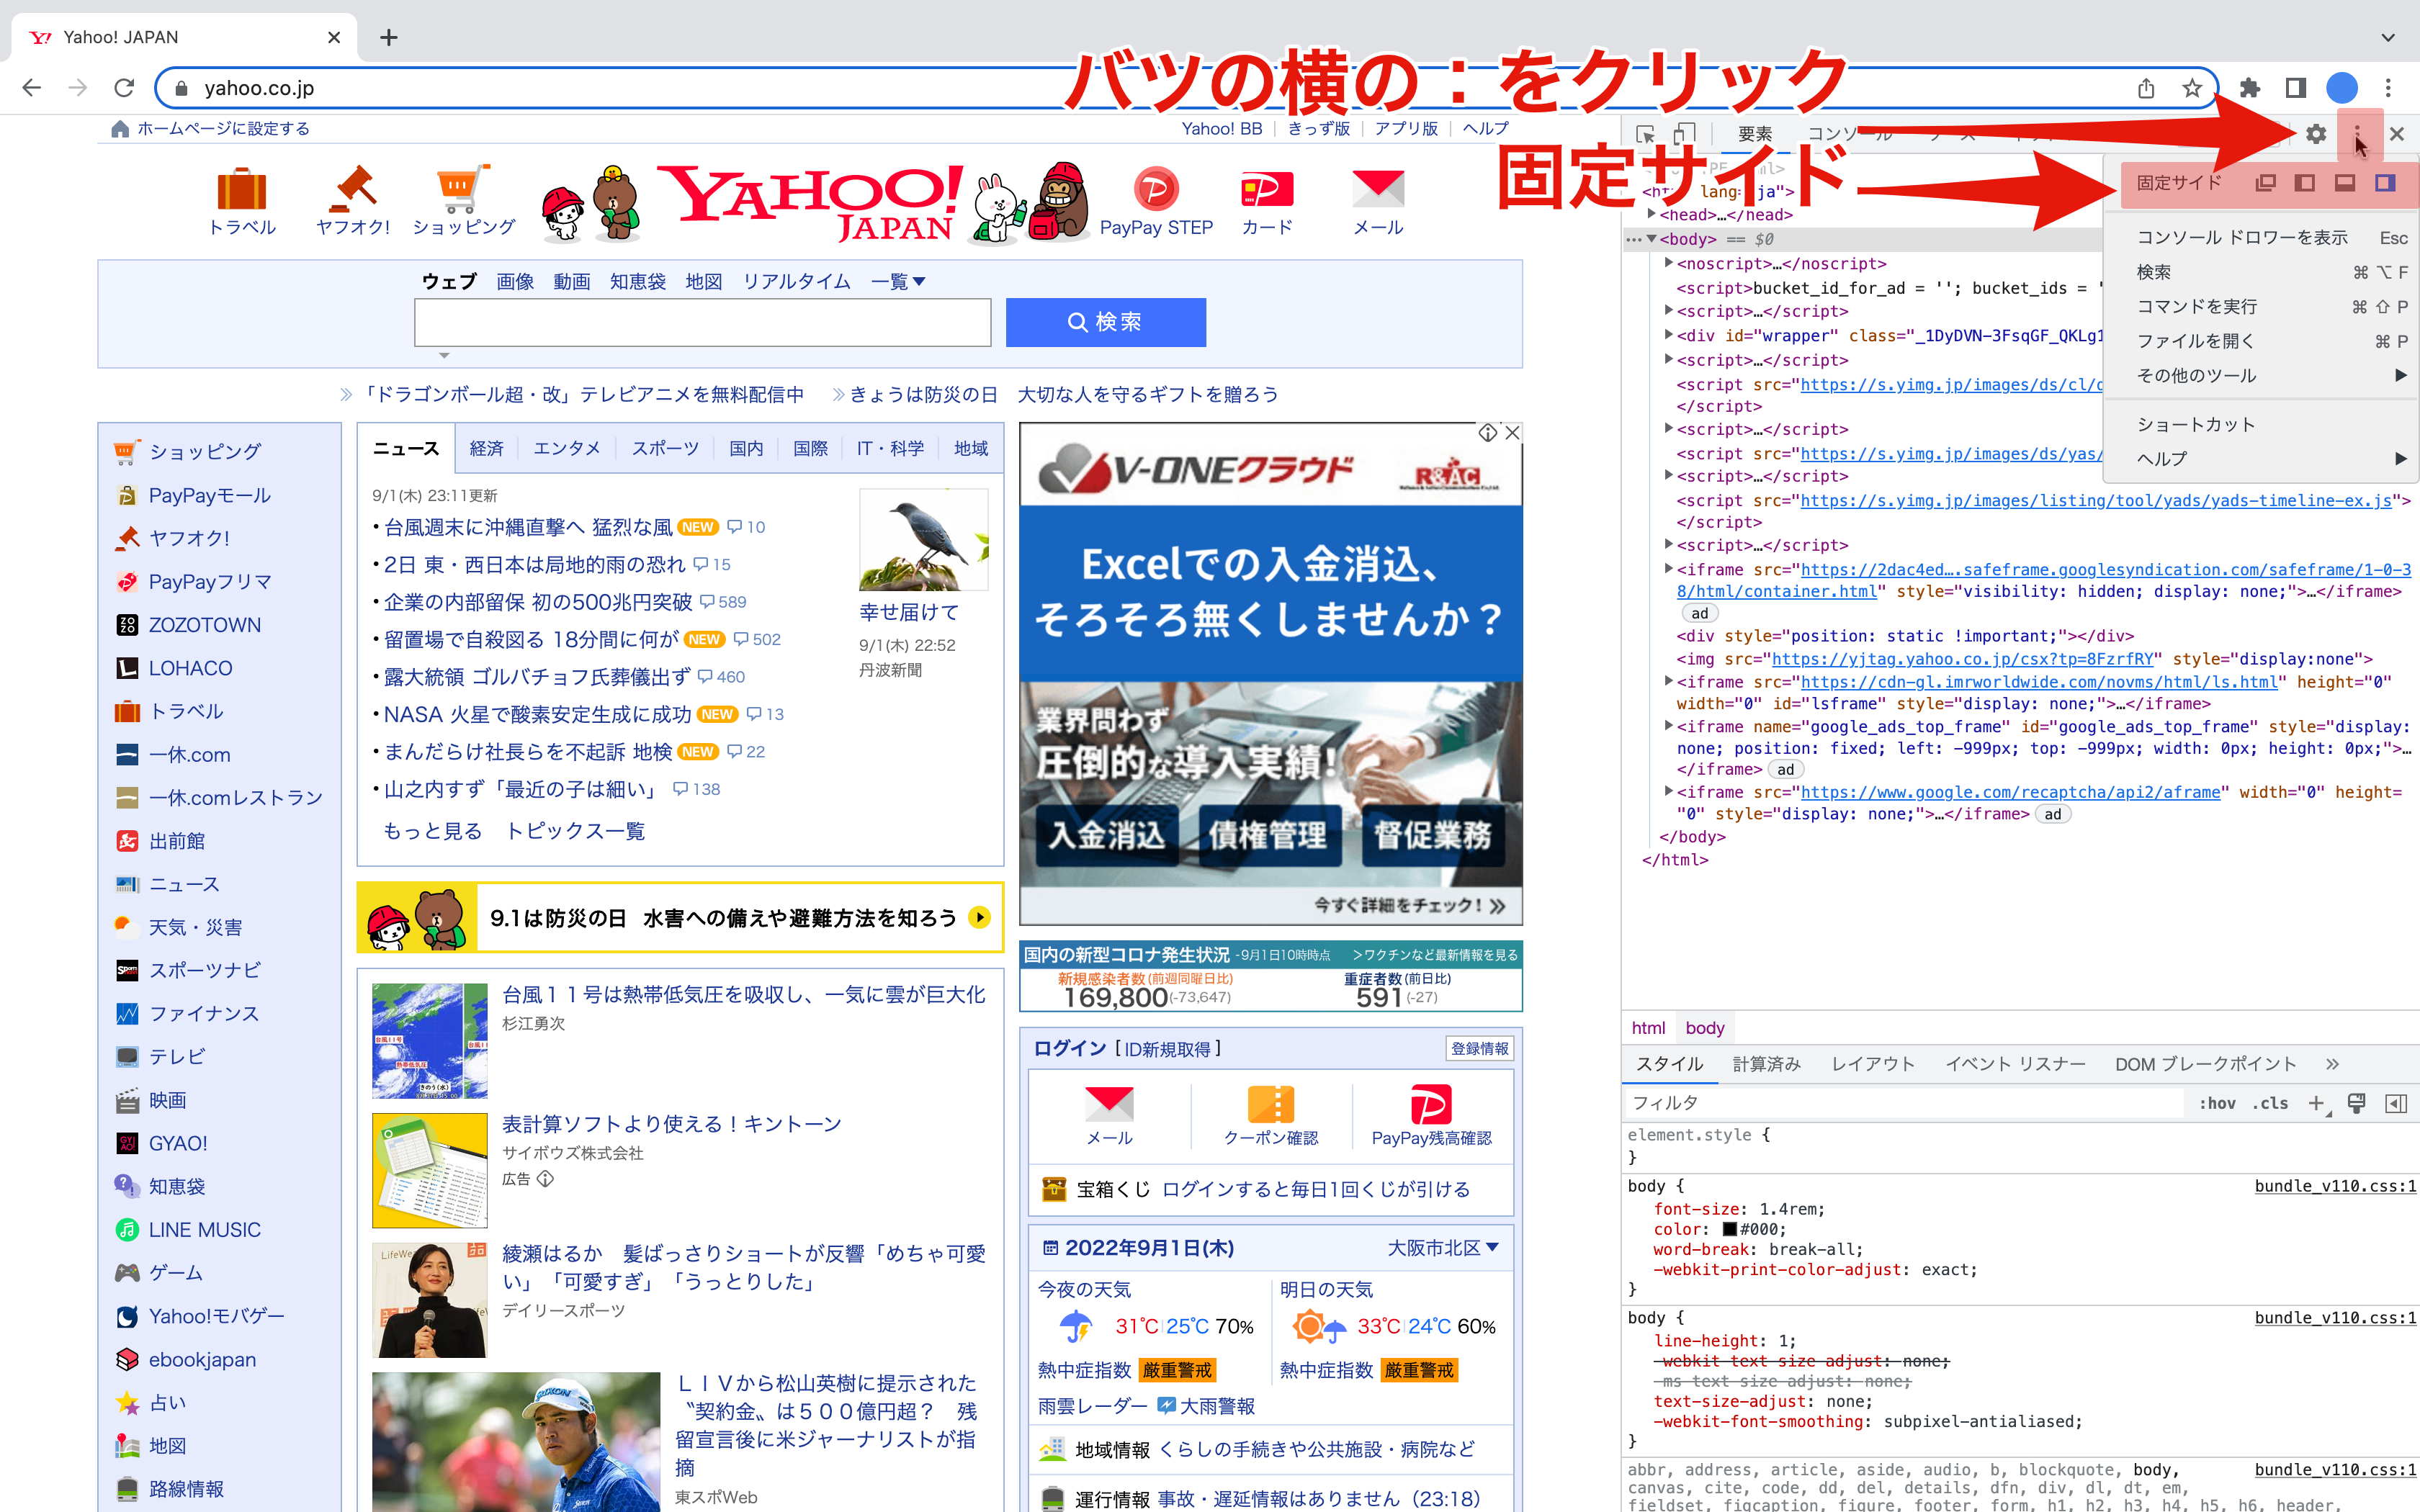Click ホームページに設定する link
Viewport: 2420px width, 1512px height.
pyautogui.click(x=223, y=129)
